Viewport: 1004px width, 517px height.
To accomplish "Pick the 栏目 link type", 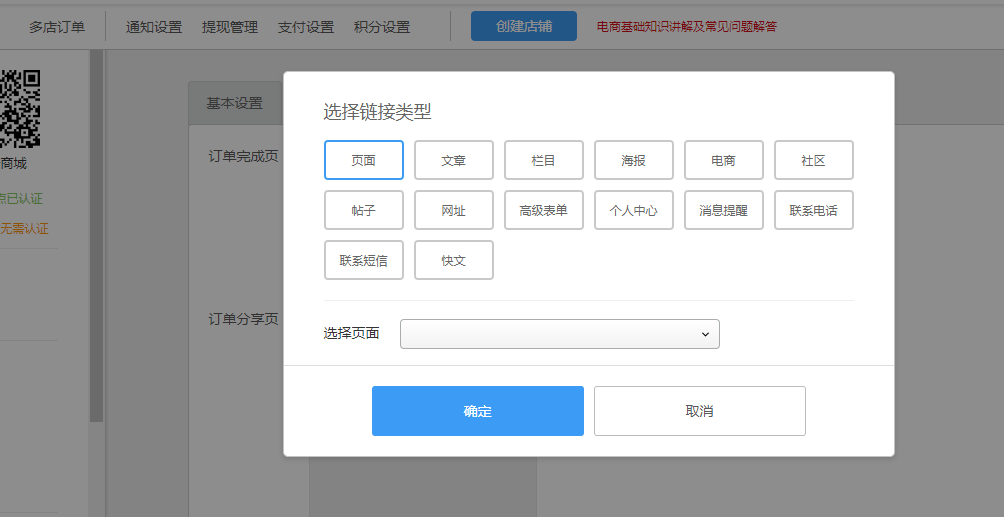I will (544, 160).
